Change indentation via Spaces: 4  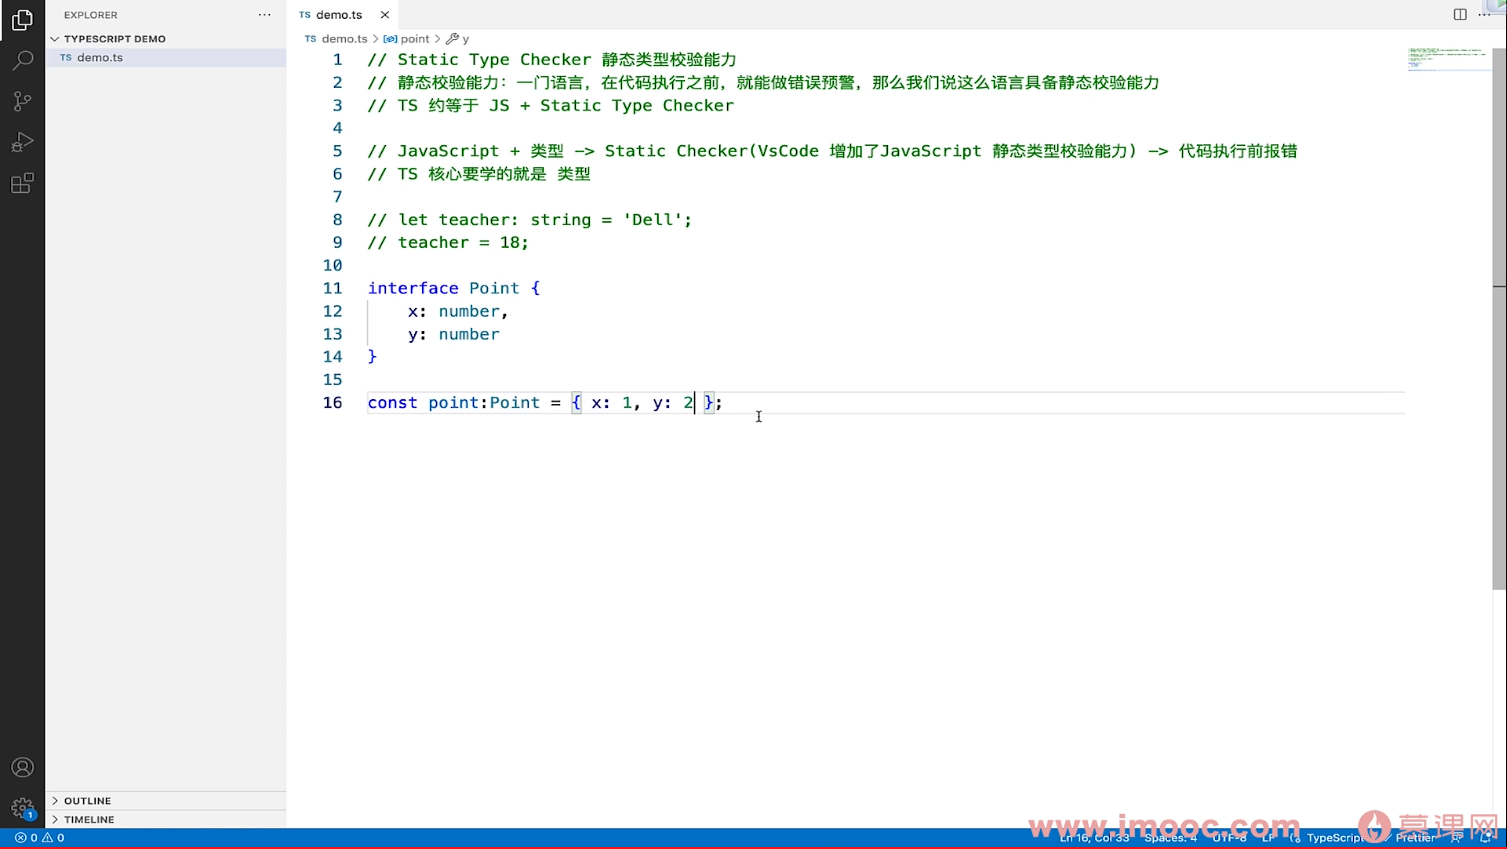1170,838
